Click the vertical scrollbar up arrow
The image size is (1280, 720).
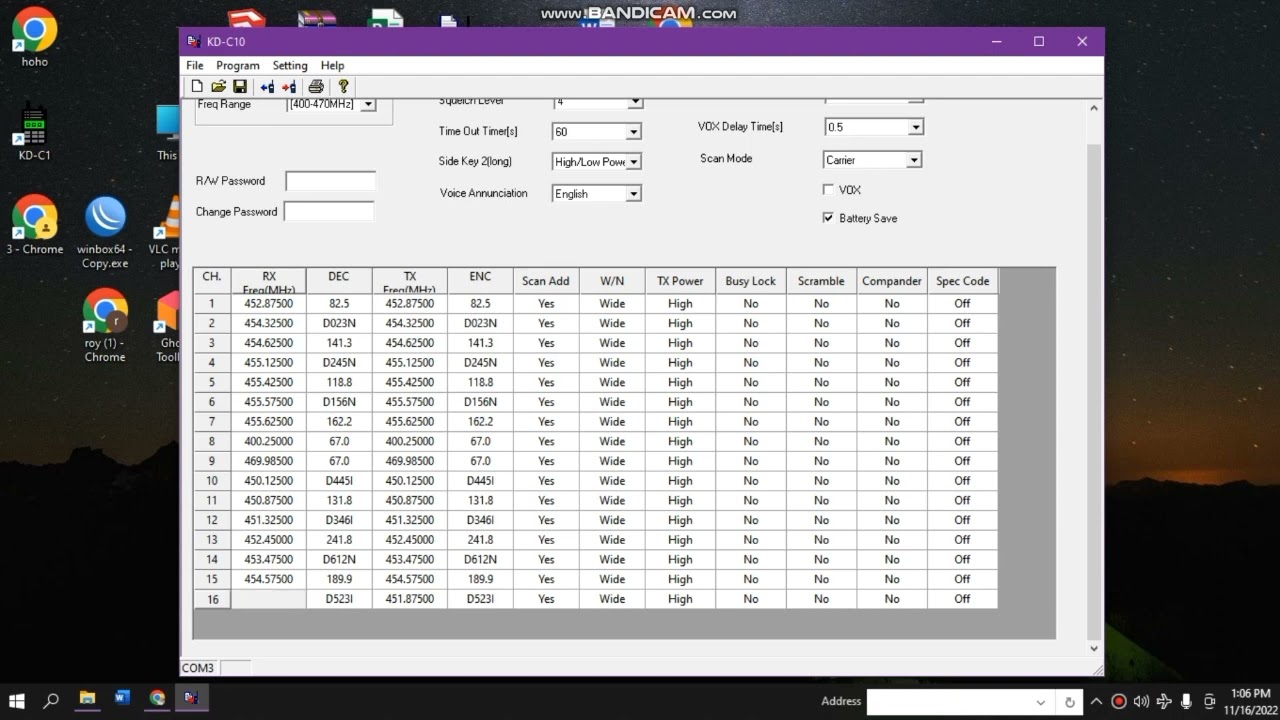coord(1093,107)
